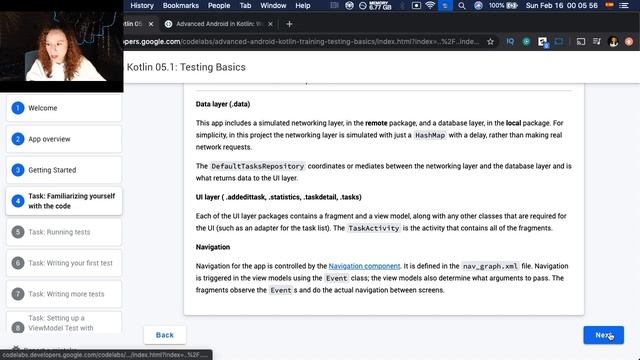The image size is (640, 360).
Task: Switch to Advanced Android in Kotlin tab
Action: (x=218, y=24)
